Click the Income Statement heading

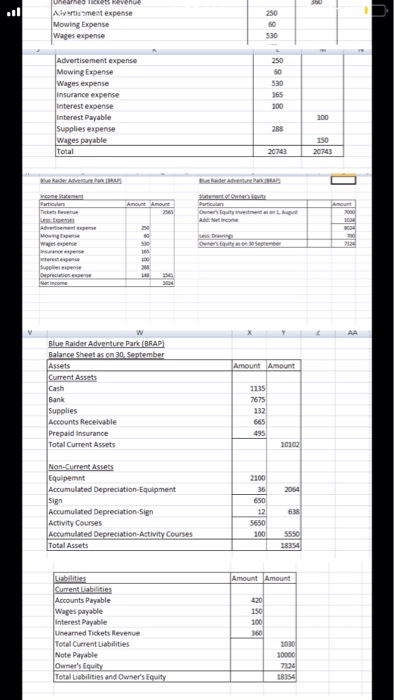coord(62,196)
